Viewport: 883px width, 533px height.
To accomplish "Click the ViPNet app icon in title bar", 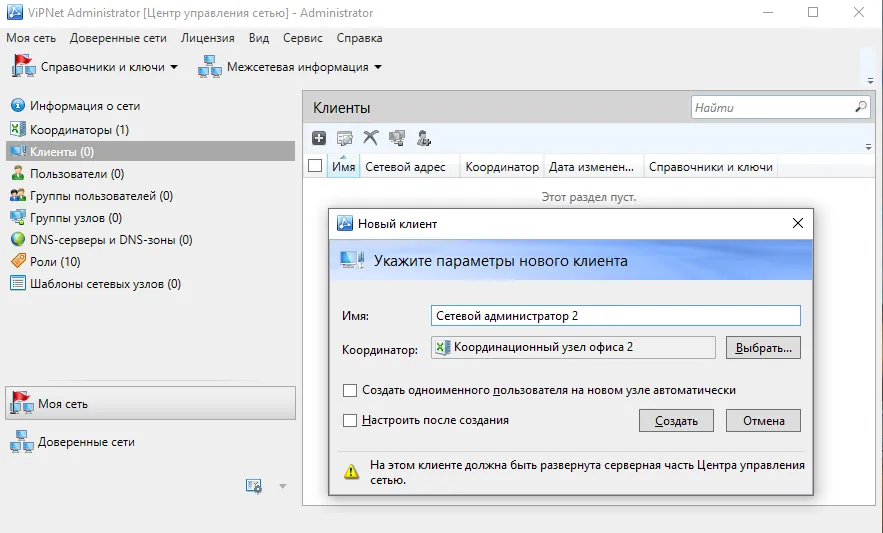I will coord(15,12).
